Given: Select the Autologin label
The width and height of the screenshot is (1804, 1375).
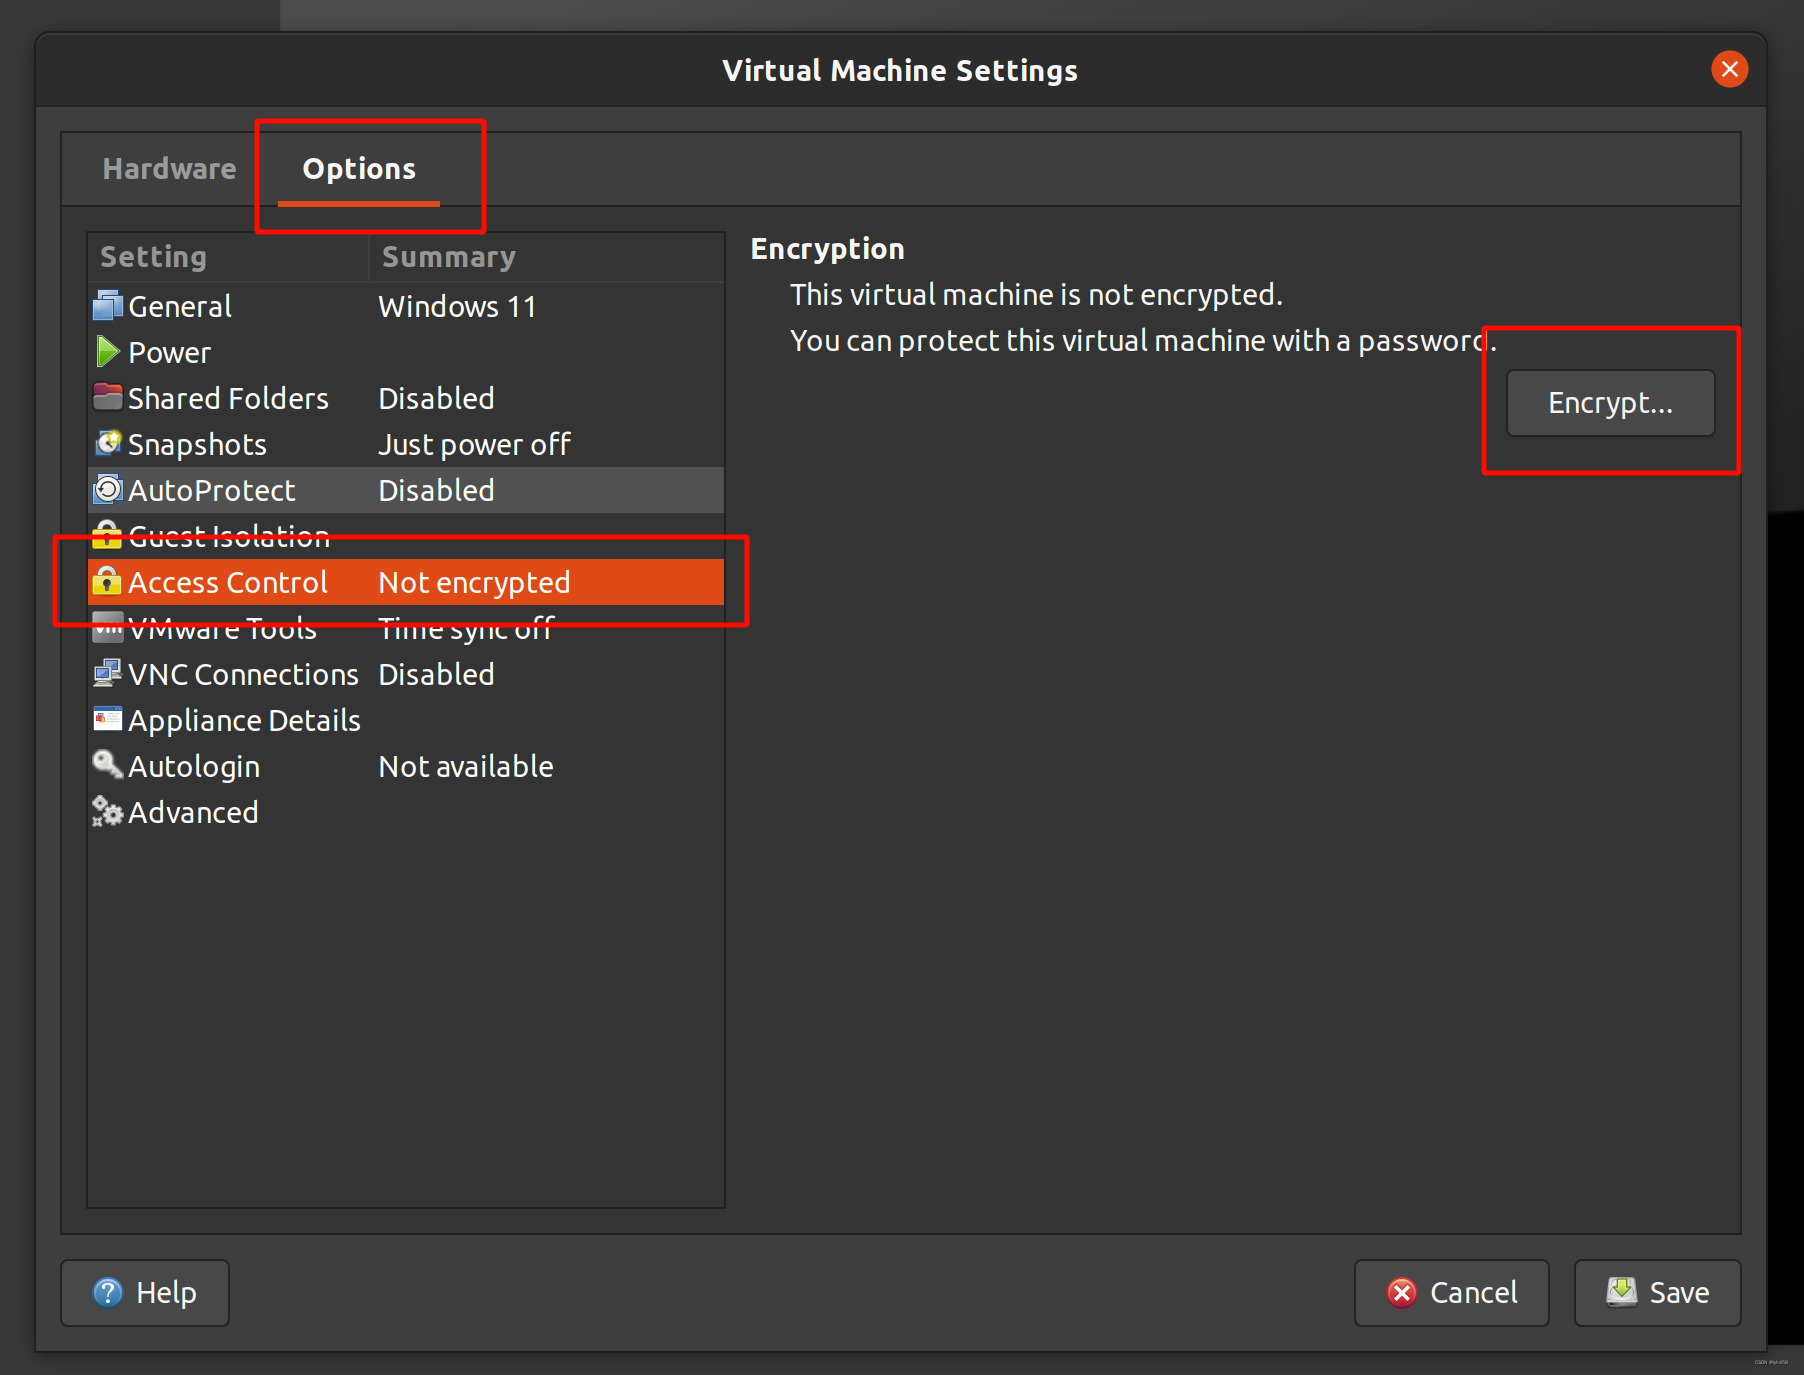Looking at the screenshot, I should 194,766.
